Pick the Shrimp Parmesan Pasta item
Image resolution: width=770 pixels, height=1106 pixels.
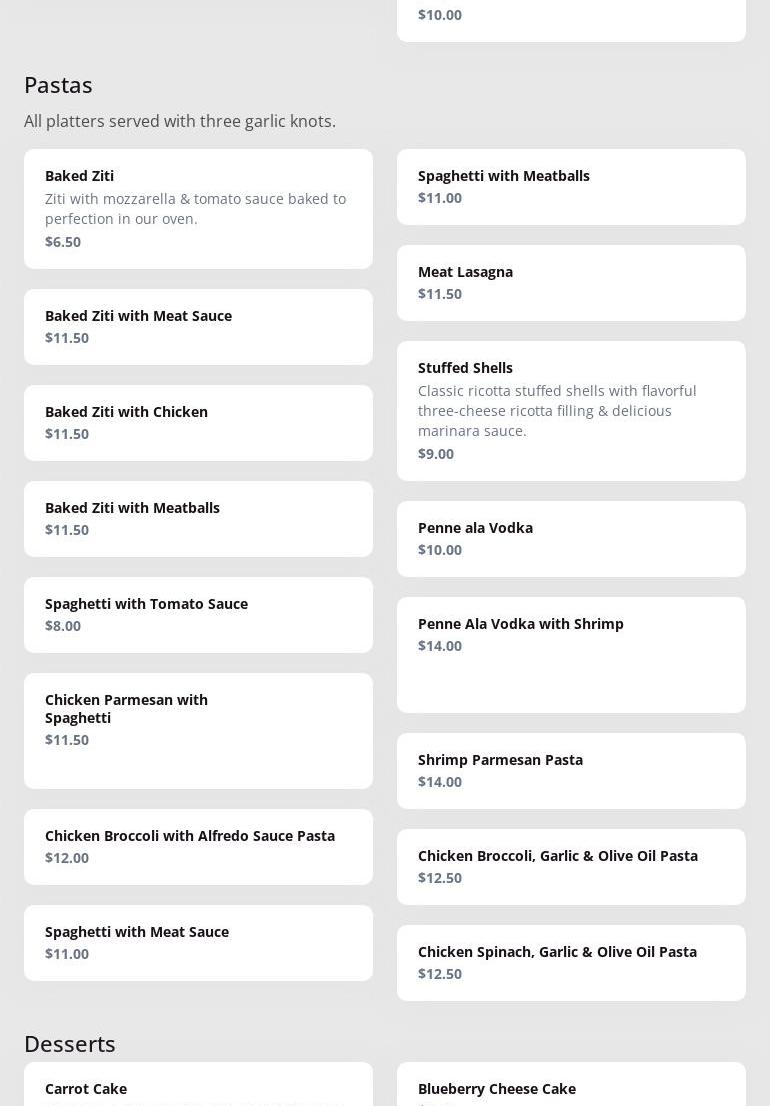[x=571, y=770]
